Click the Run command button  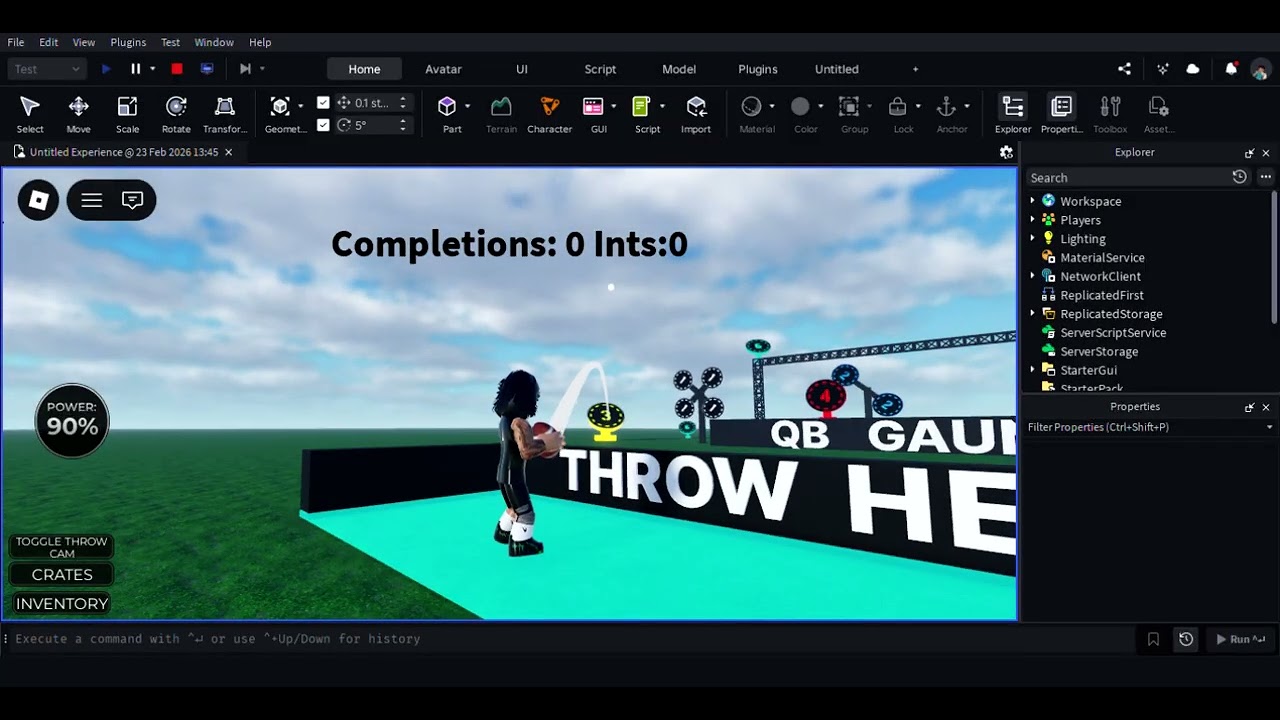click(1240, 639)
